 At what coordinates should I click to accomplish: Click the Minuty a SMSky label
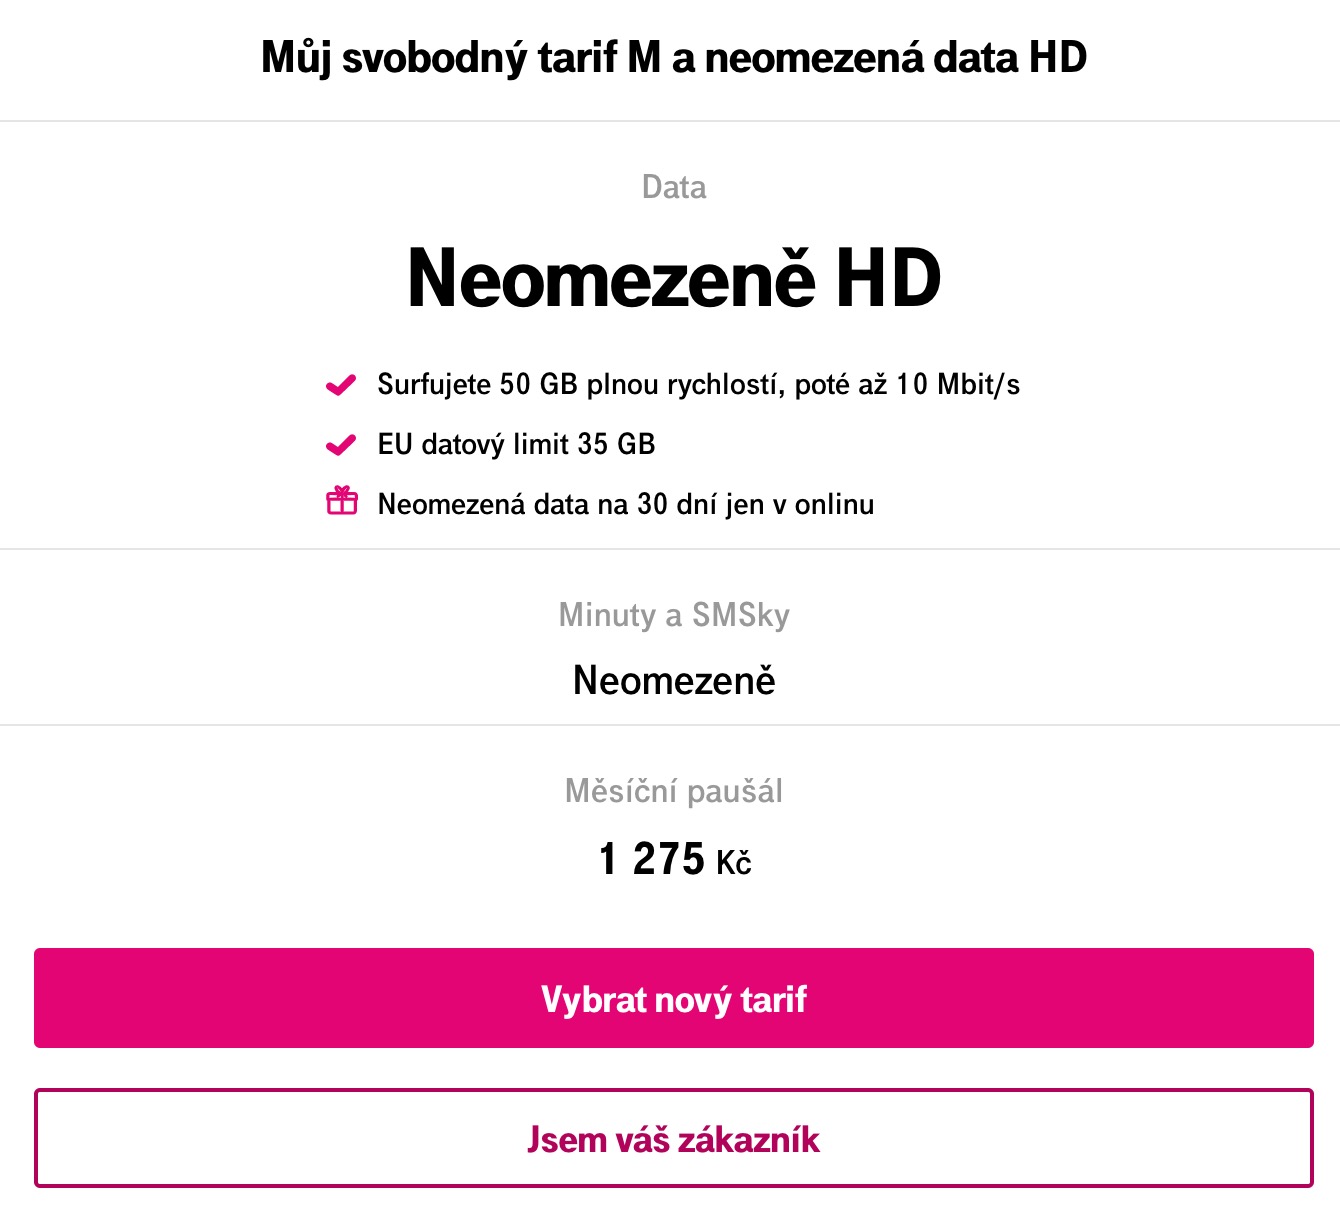click(674, 614)
